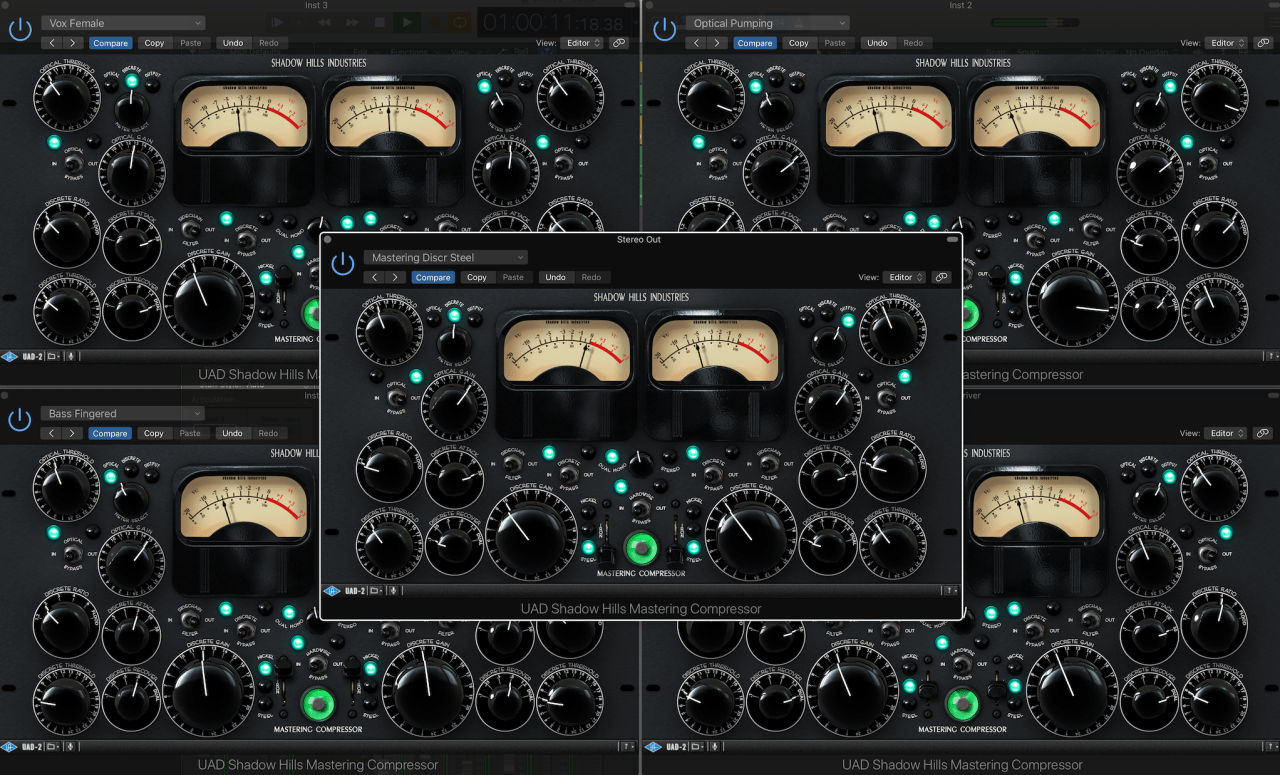Click the green power jewel above Mastering Compressor label
Screen dimensions: 1280x775
[641, 549]
